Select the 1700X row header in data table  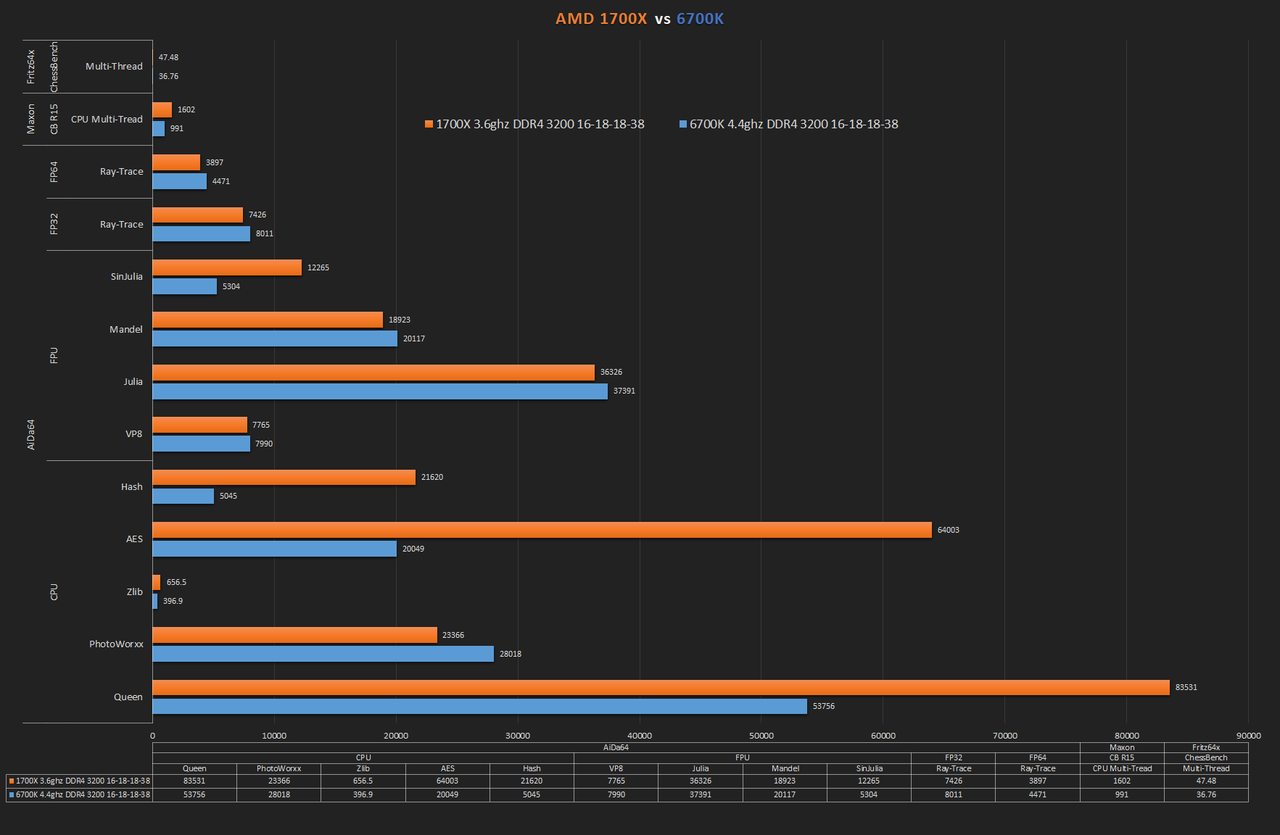[78, 780]
